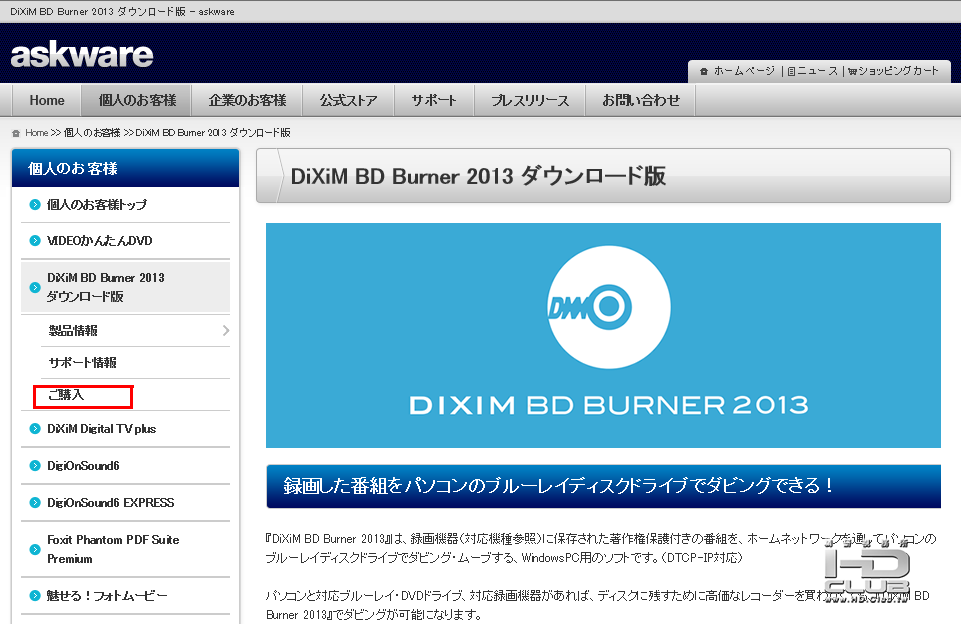Expand the 製品情報 chevron arrow

[x=226, y=330]
